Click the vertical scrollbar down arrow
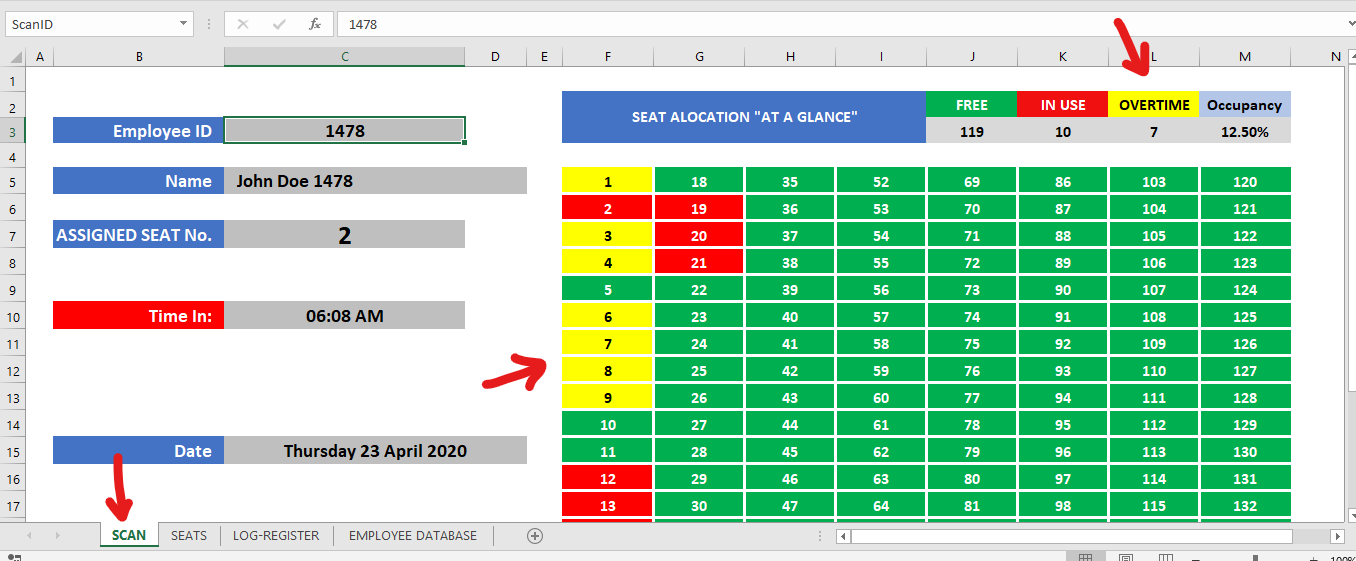Image resolution: width=1356 pixels, height=561 pixels. [1350, 513]
